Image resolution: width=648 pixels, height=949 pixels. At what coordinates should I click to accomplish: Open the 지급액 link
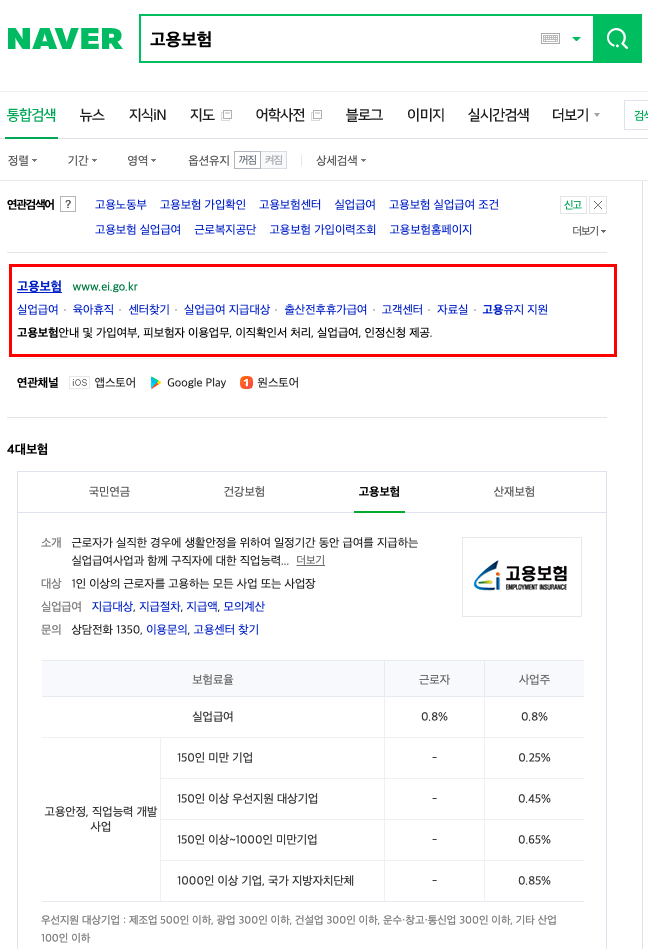click(x=201, y=606)
